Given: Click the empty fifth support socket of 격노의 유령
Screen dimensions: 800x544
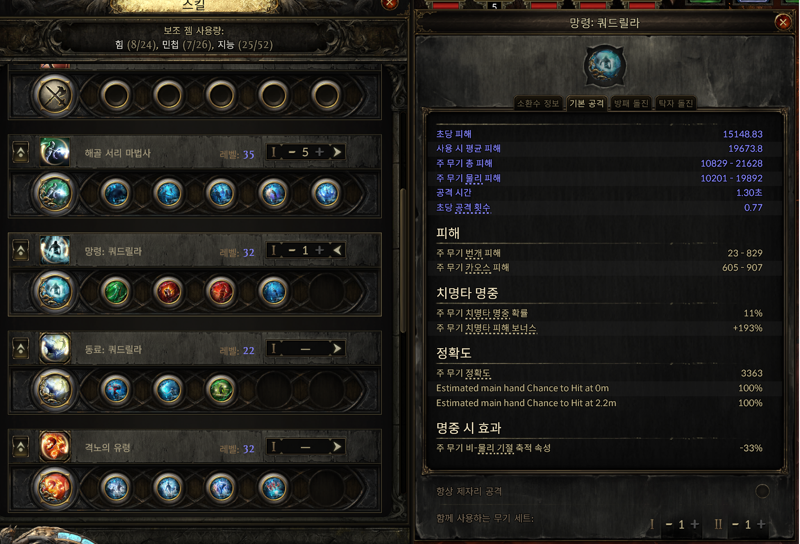Looking at the screenshot, I should pyautogui.click(x=326, y=488).
